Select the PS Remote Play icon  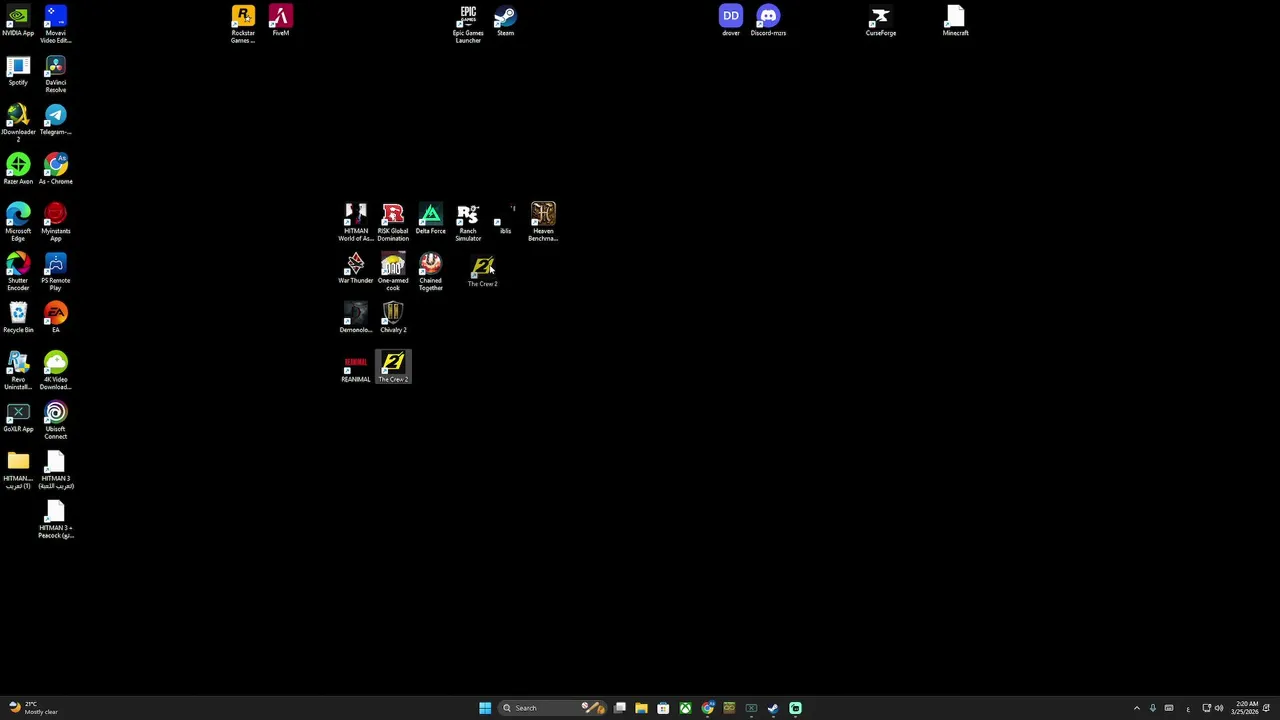click(55, 271)
